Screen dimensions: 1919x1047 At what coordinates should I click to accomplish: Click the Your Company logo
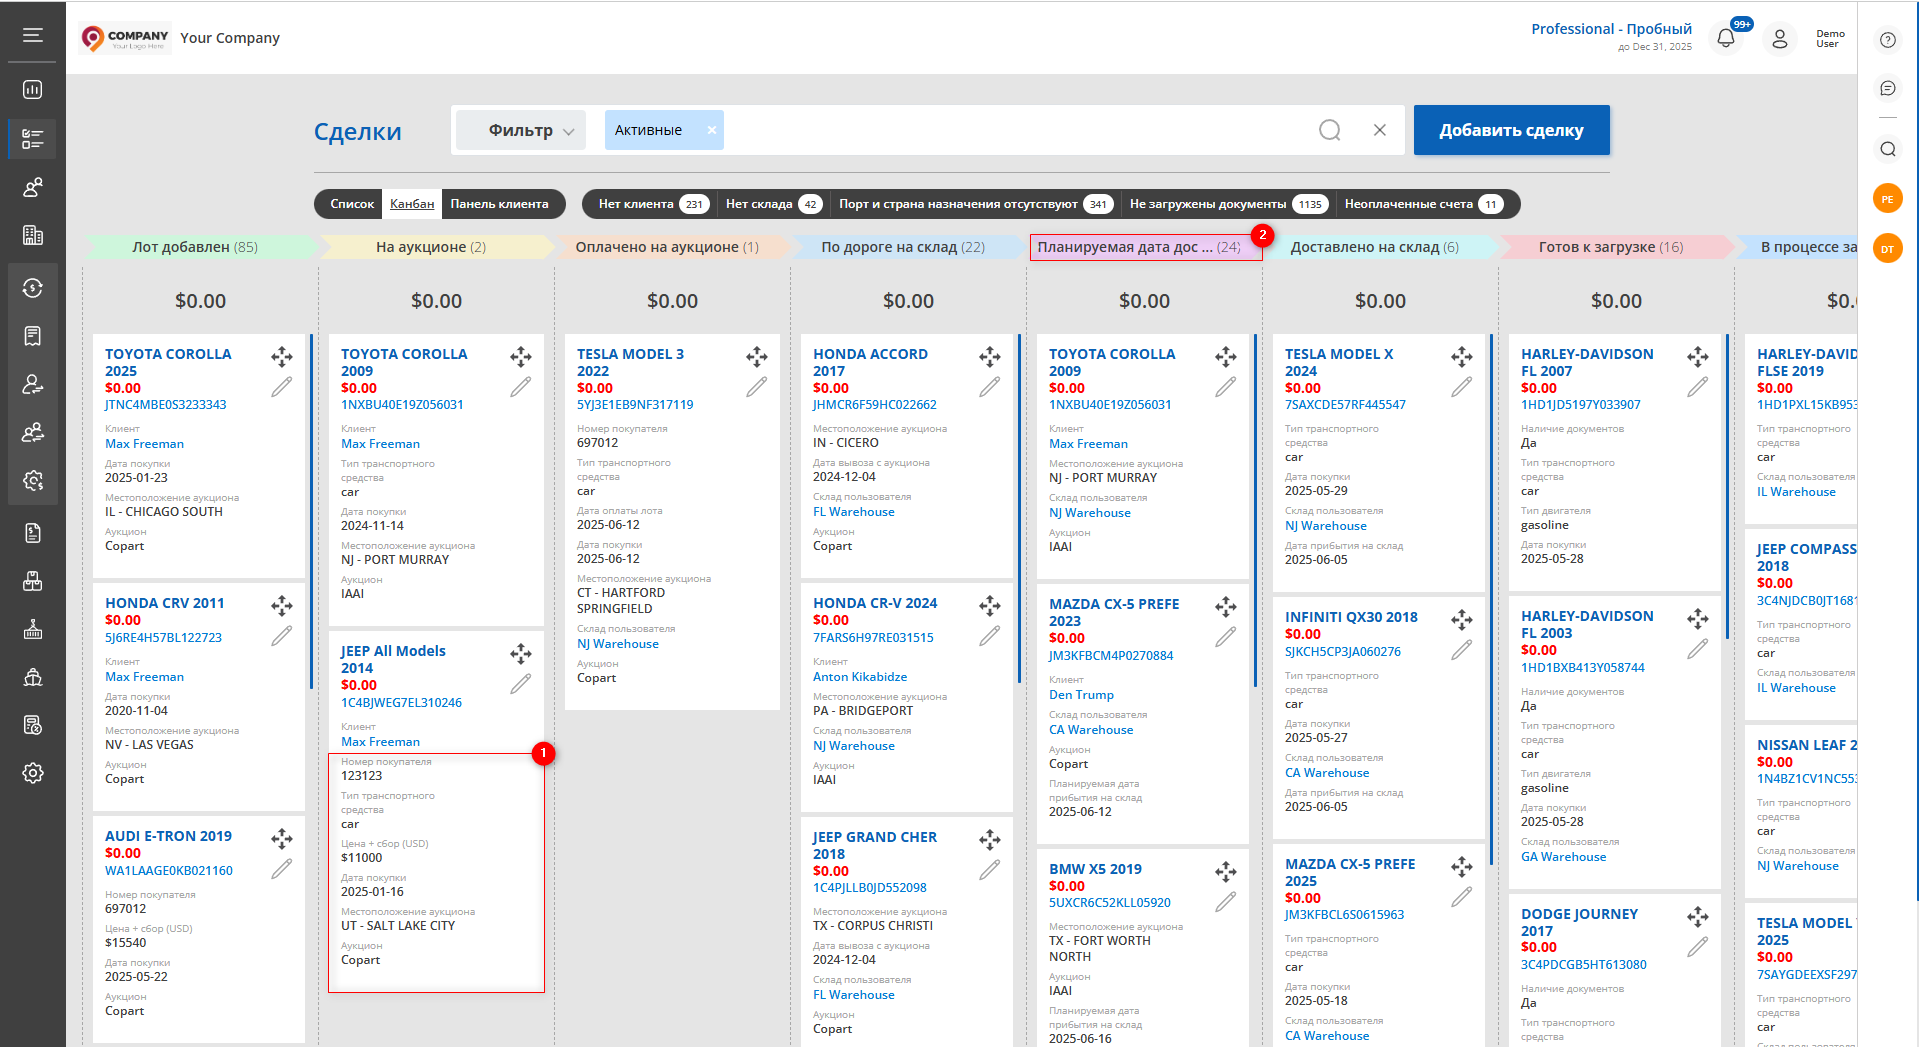click(x=125, y=38)
